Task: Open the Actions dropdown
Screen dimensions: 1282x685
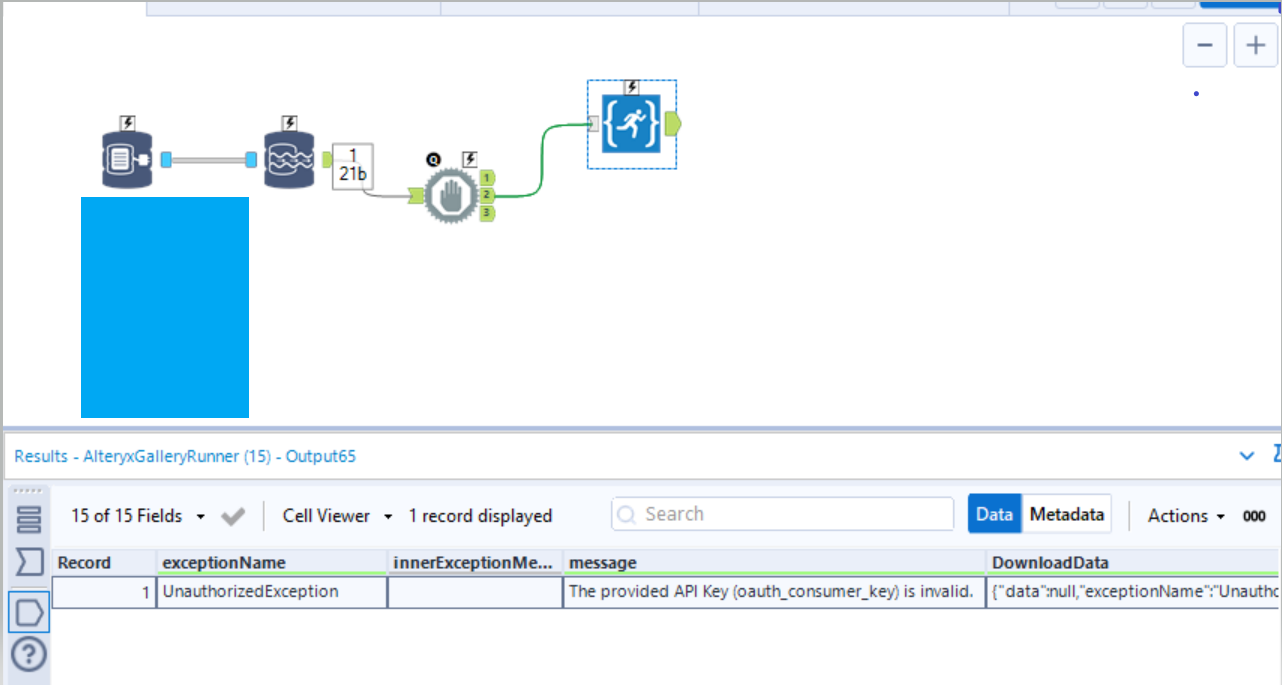Action: tap(1185, 516)
